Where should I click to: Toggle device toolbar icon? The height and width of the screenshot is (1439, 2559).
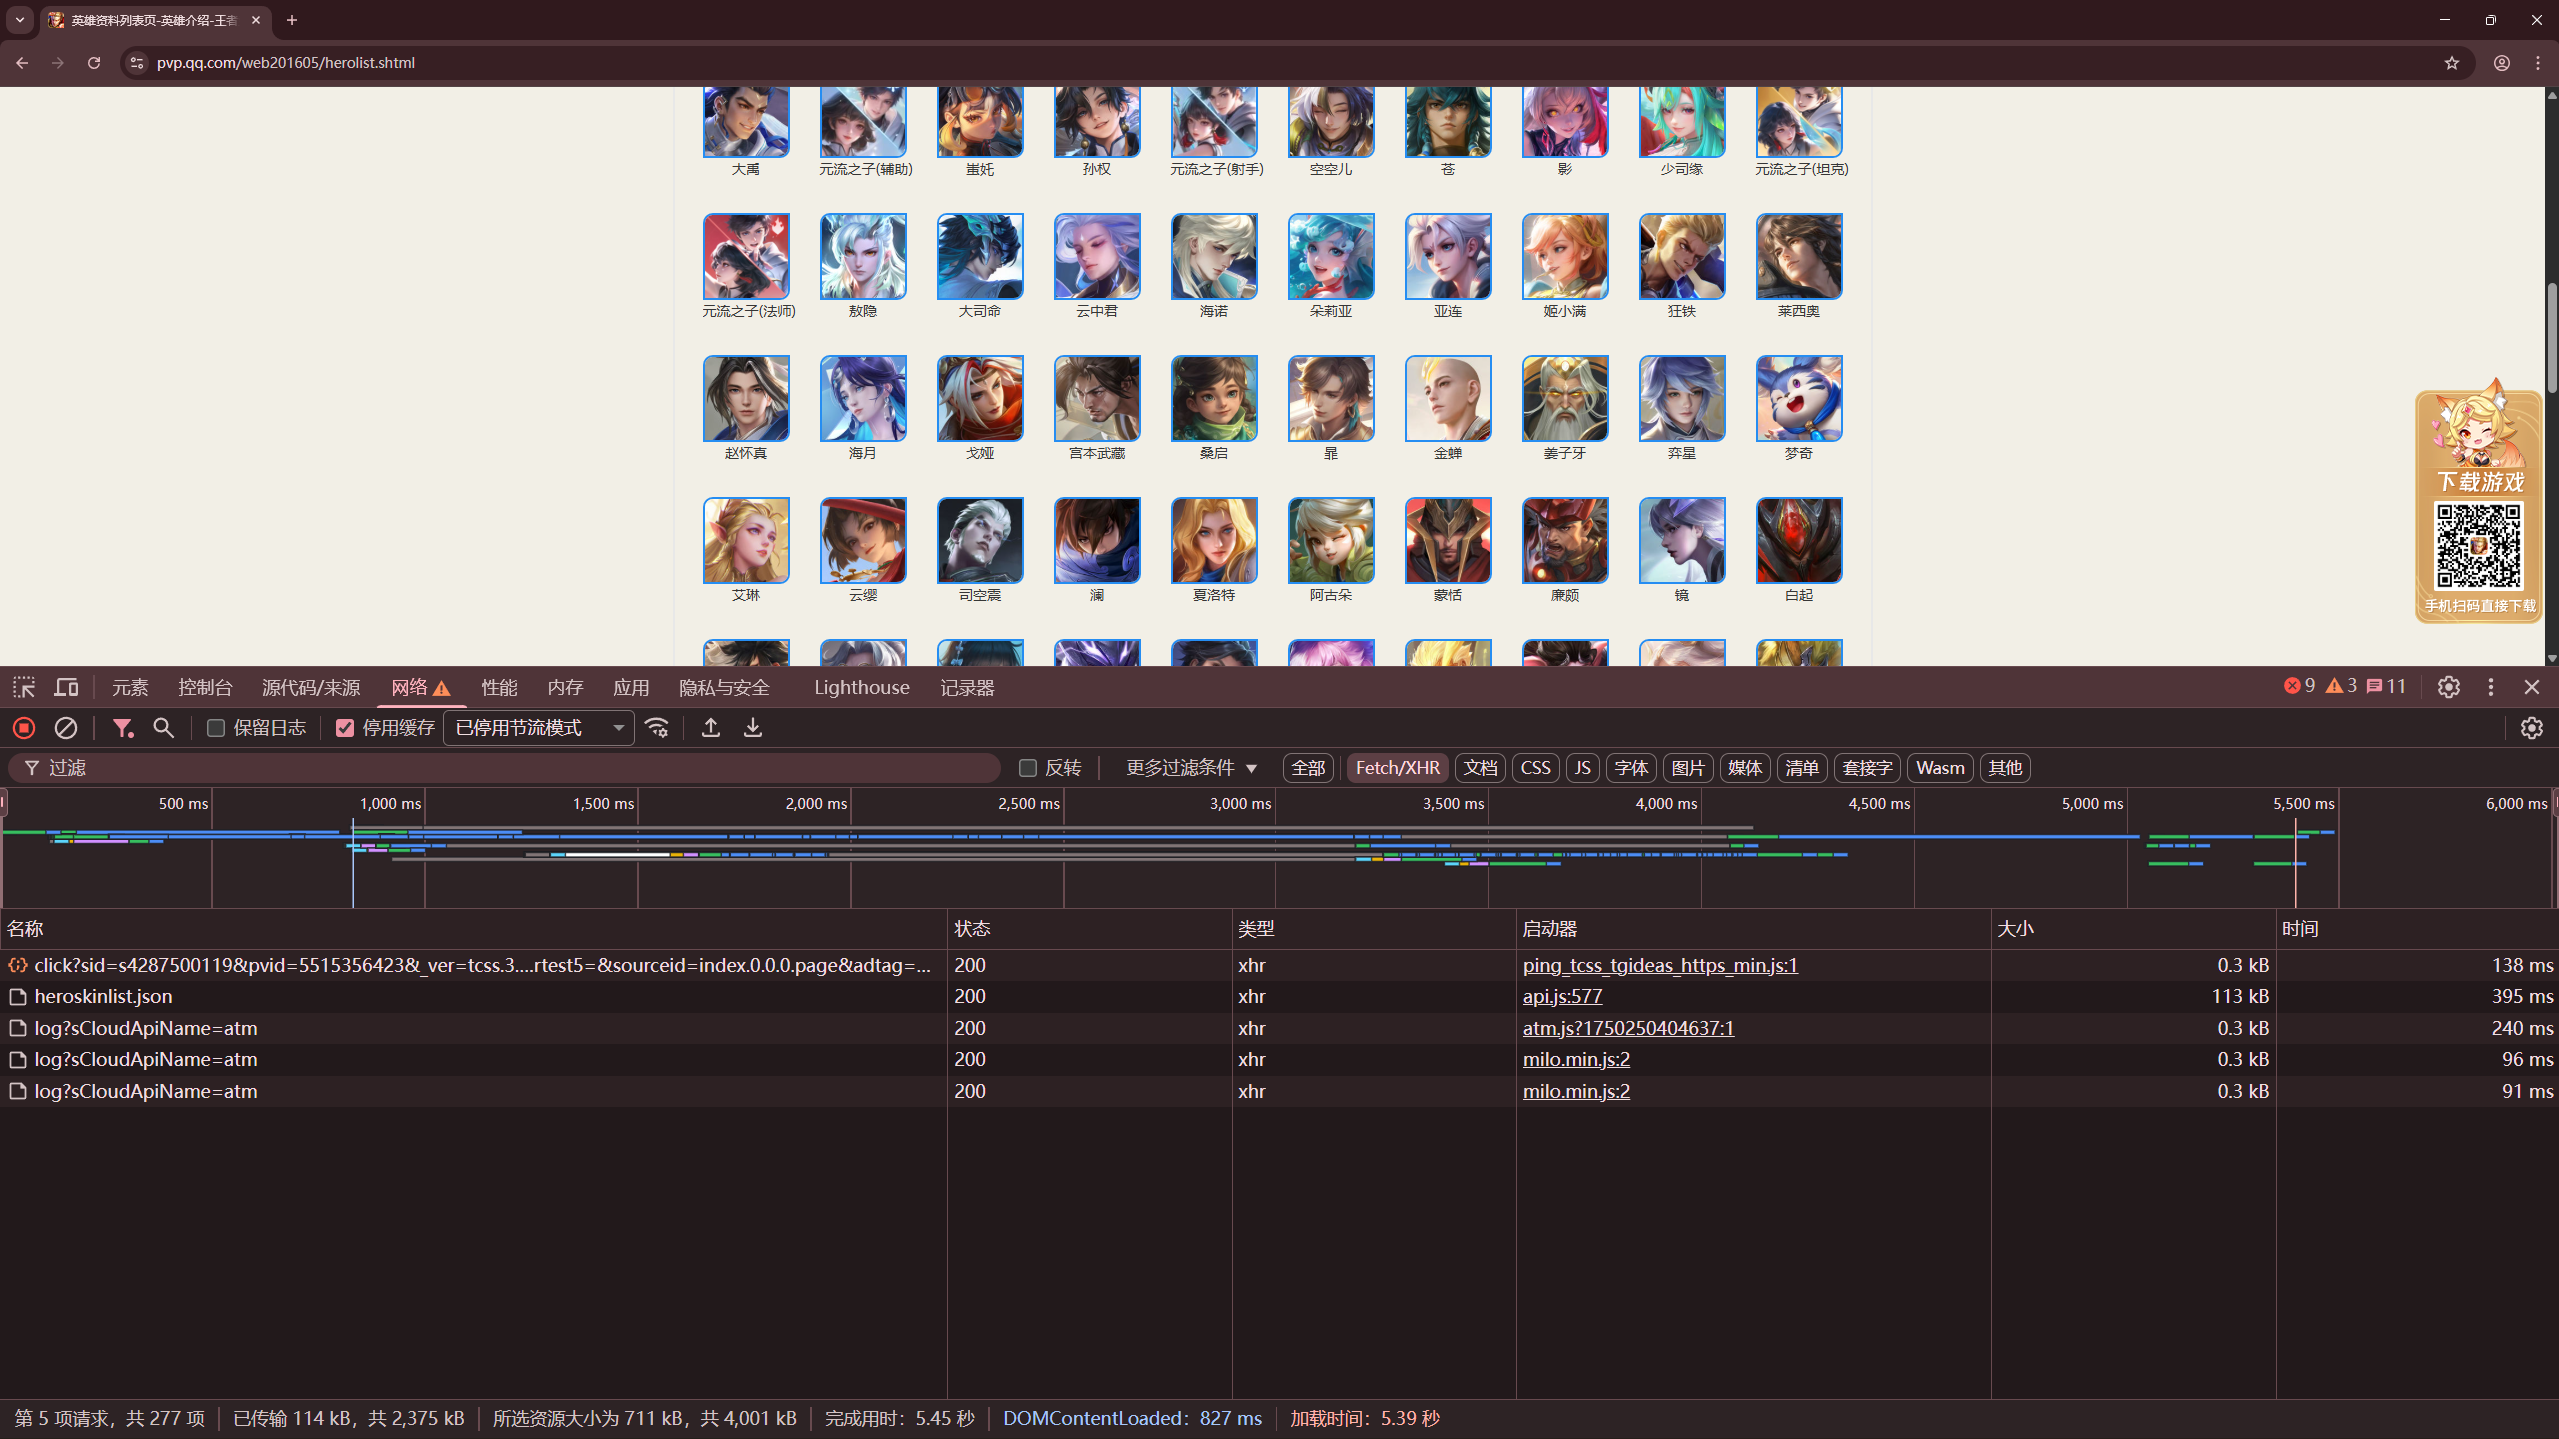66,687
